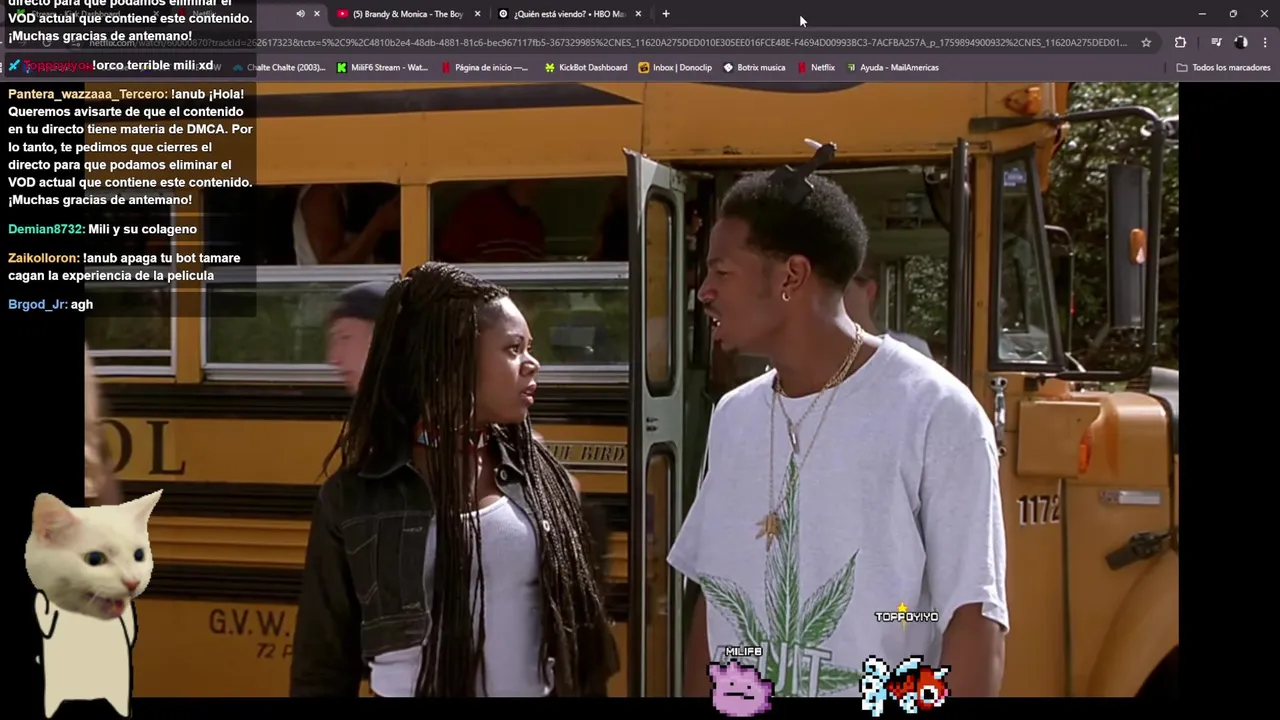This screenshot has height=720, width=1280.
Task: Close the Brandy & Monica tab
Action: click(477, 14)
